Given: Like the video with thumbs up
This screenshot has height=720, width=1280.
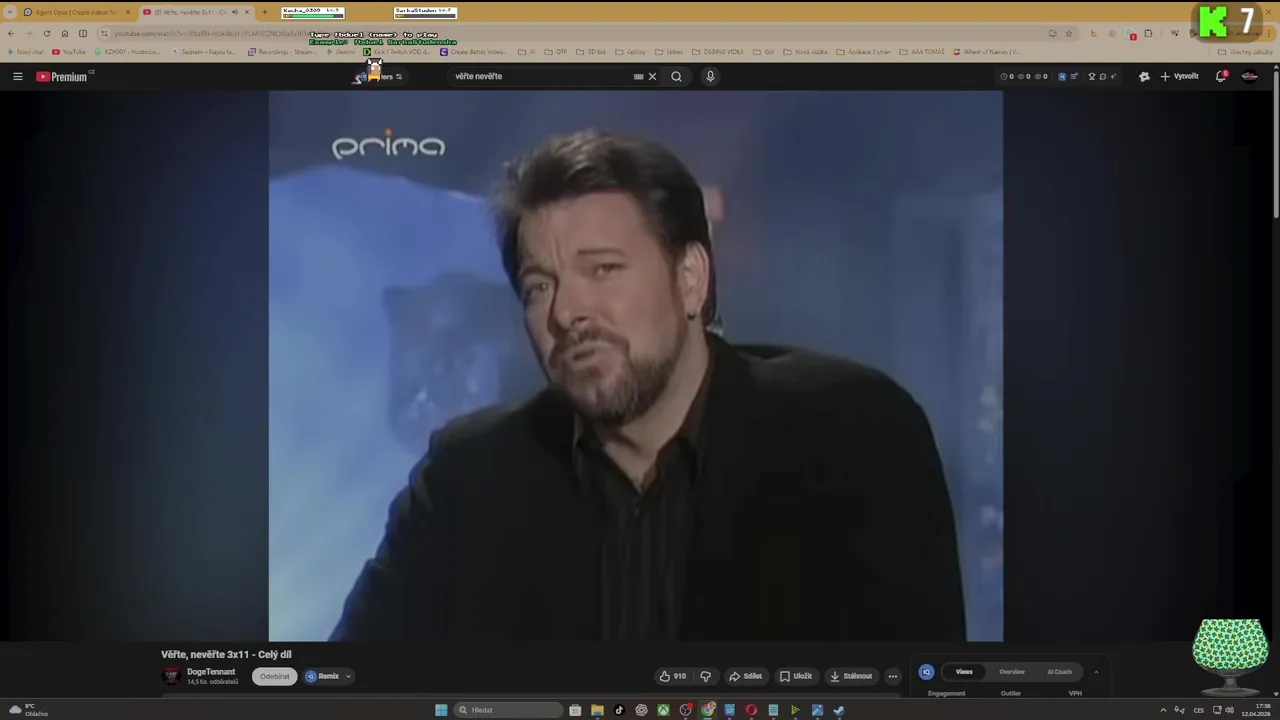Looking at the screenshot, I should pyautogui.click(x=673, y=676).
